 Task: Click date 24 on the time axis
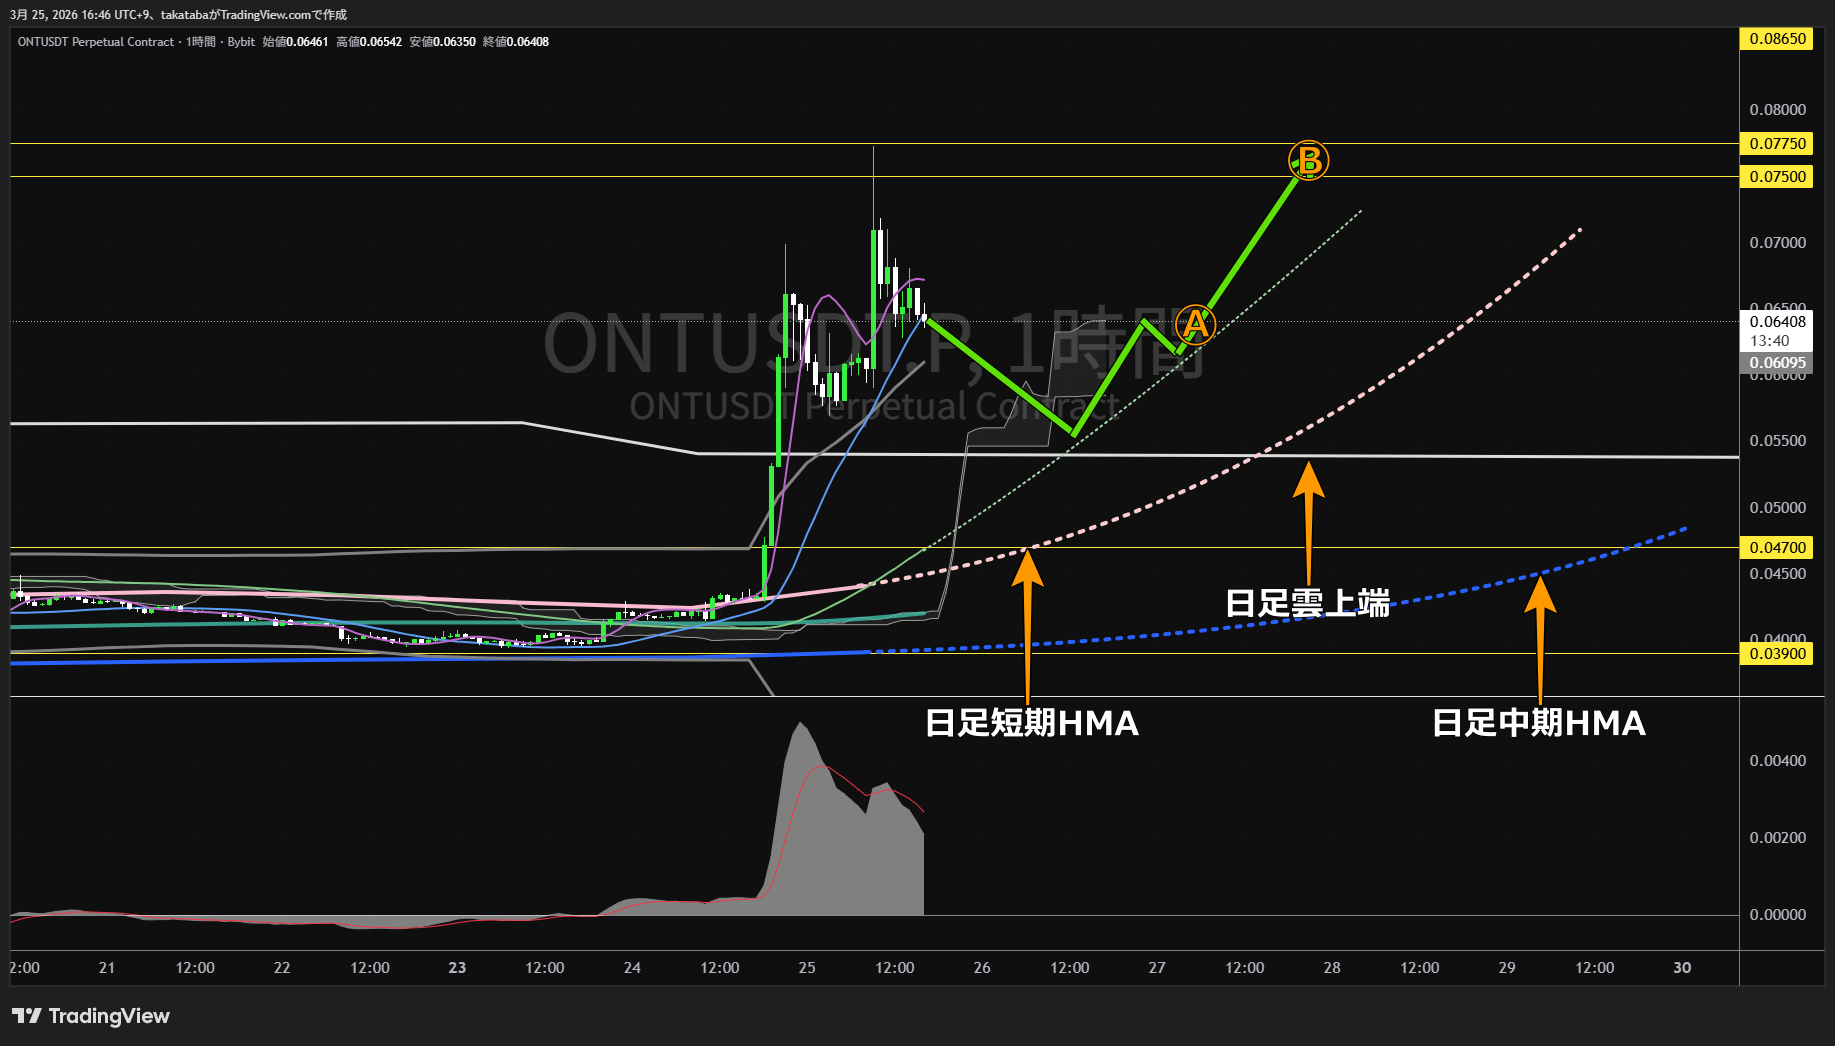pyautogui.click(x=632, y=968)
